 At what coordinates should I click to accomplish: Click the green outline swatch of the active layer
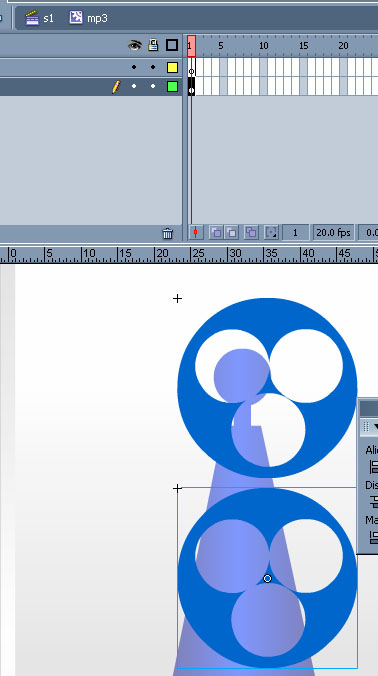(172, 87)
